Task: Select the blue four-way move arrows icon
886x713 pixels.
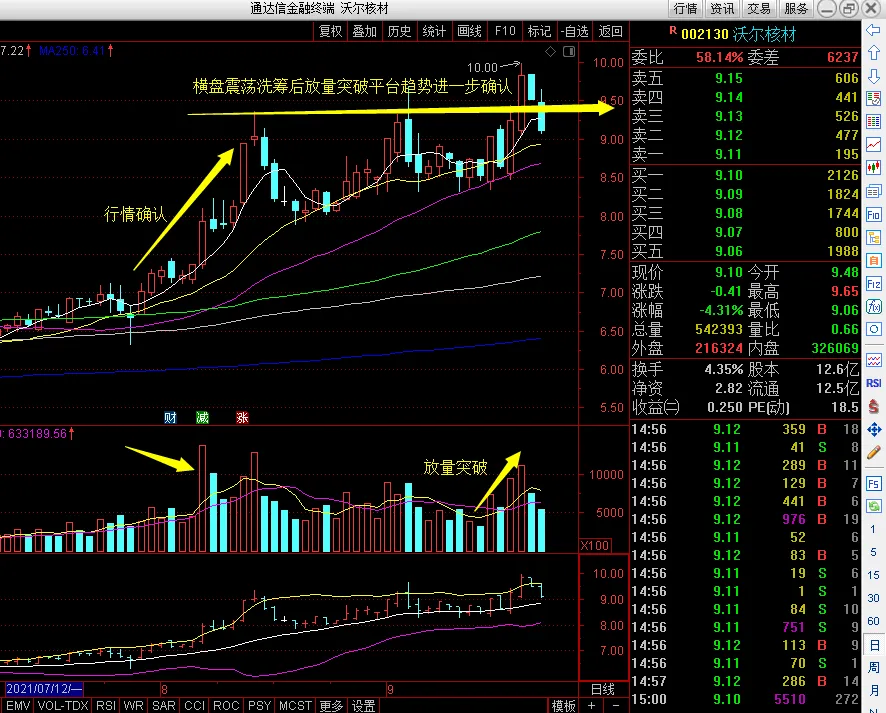Action: [x=874, y=429]
